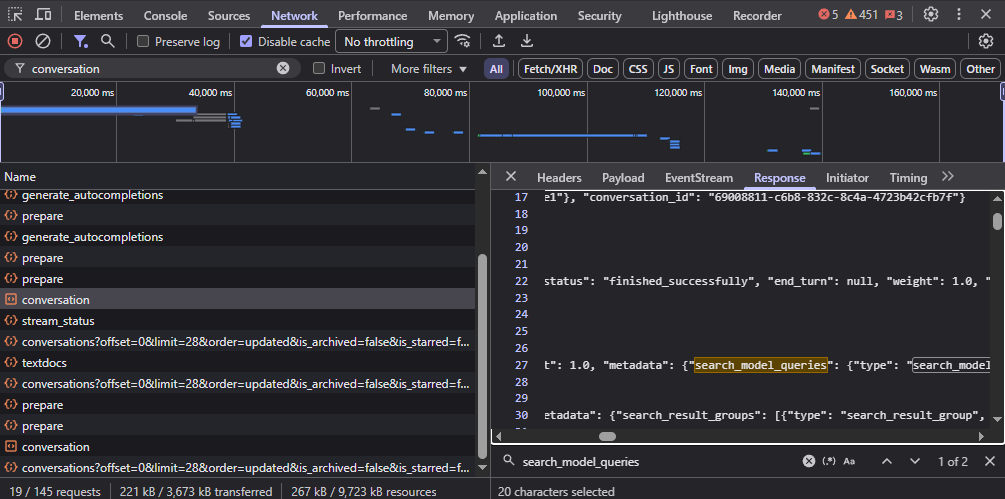1005x499 pixels.
Task: Open the Headers tab of request
Action: (559, 178)
